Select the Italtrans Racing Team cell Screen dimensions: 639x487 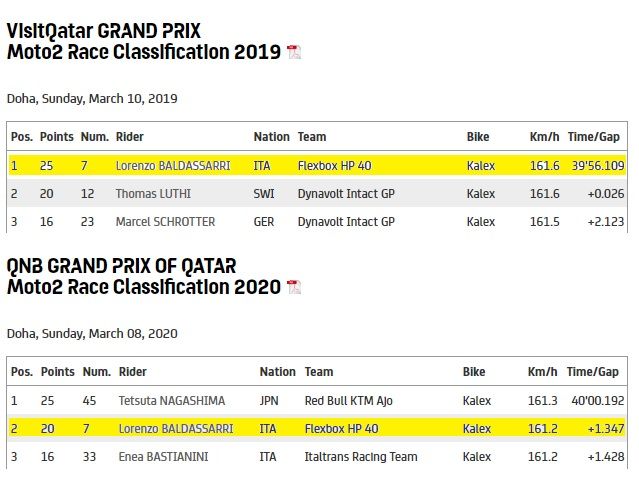point(361,457)
